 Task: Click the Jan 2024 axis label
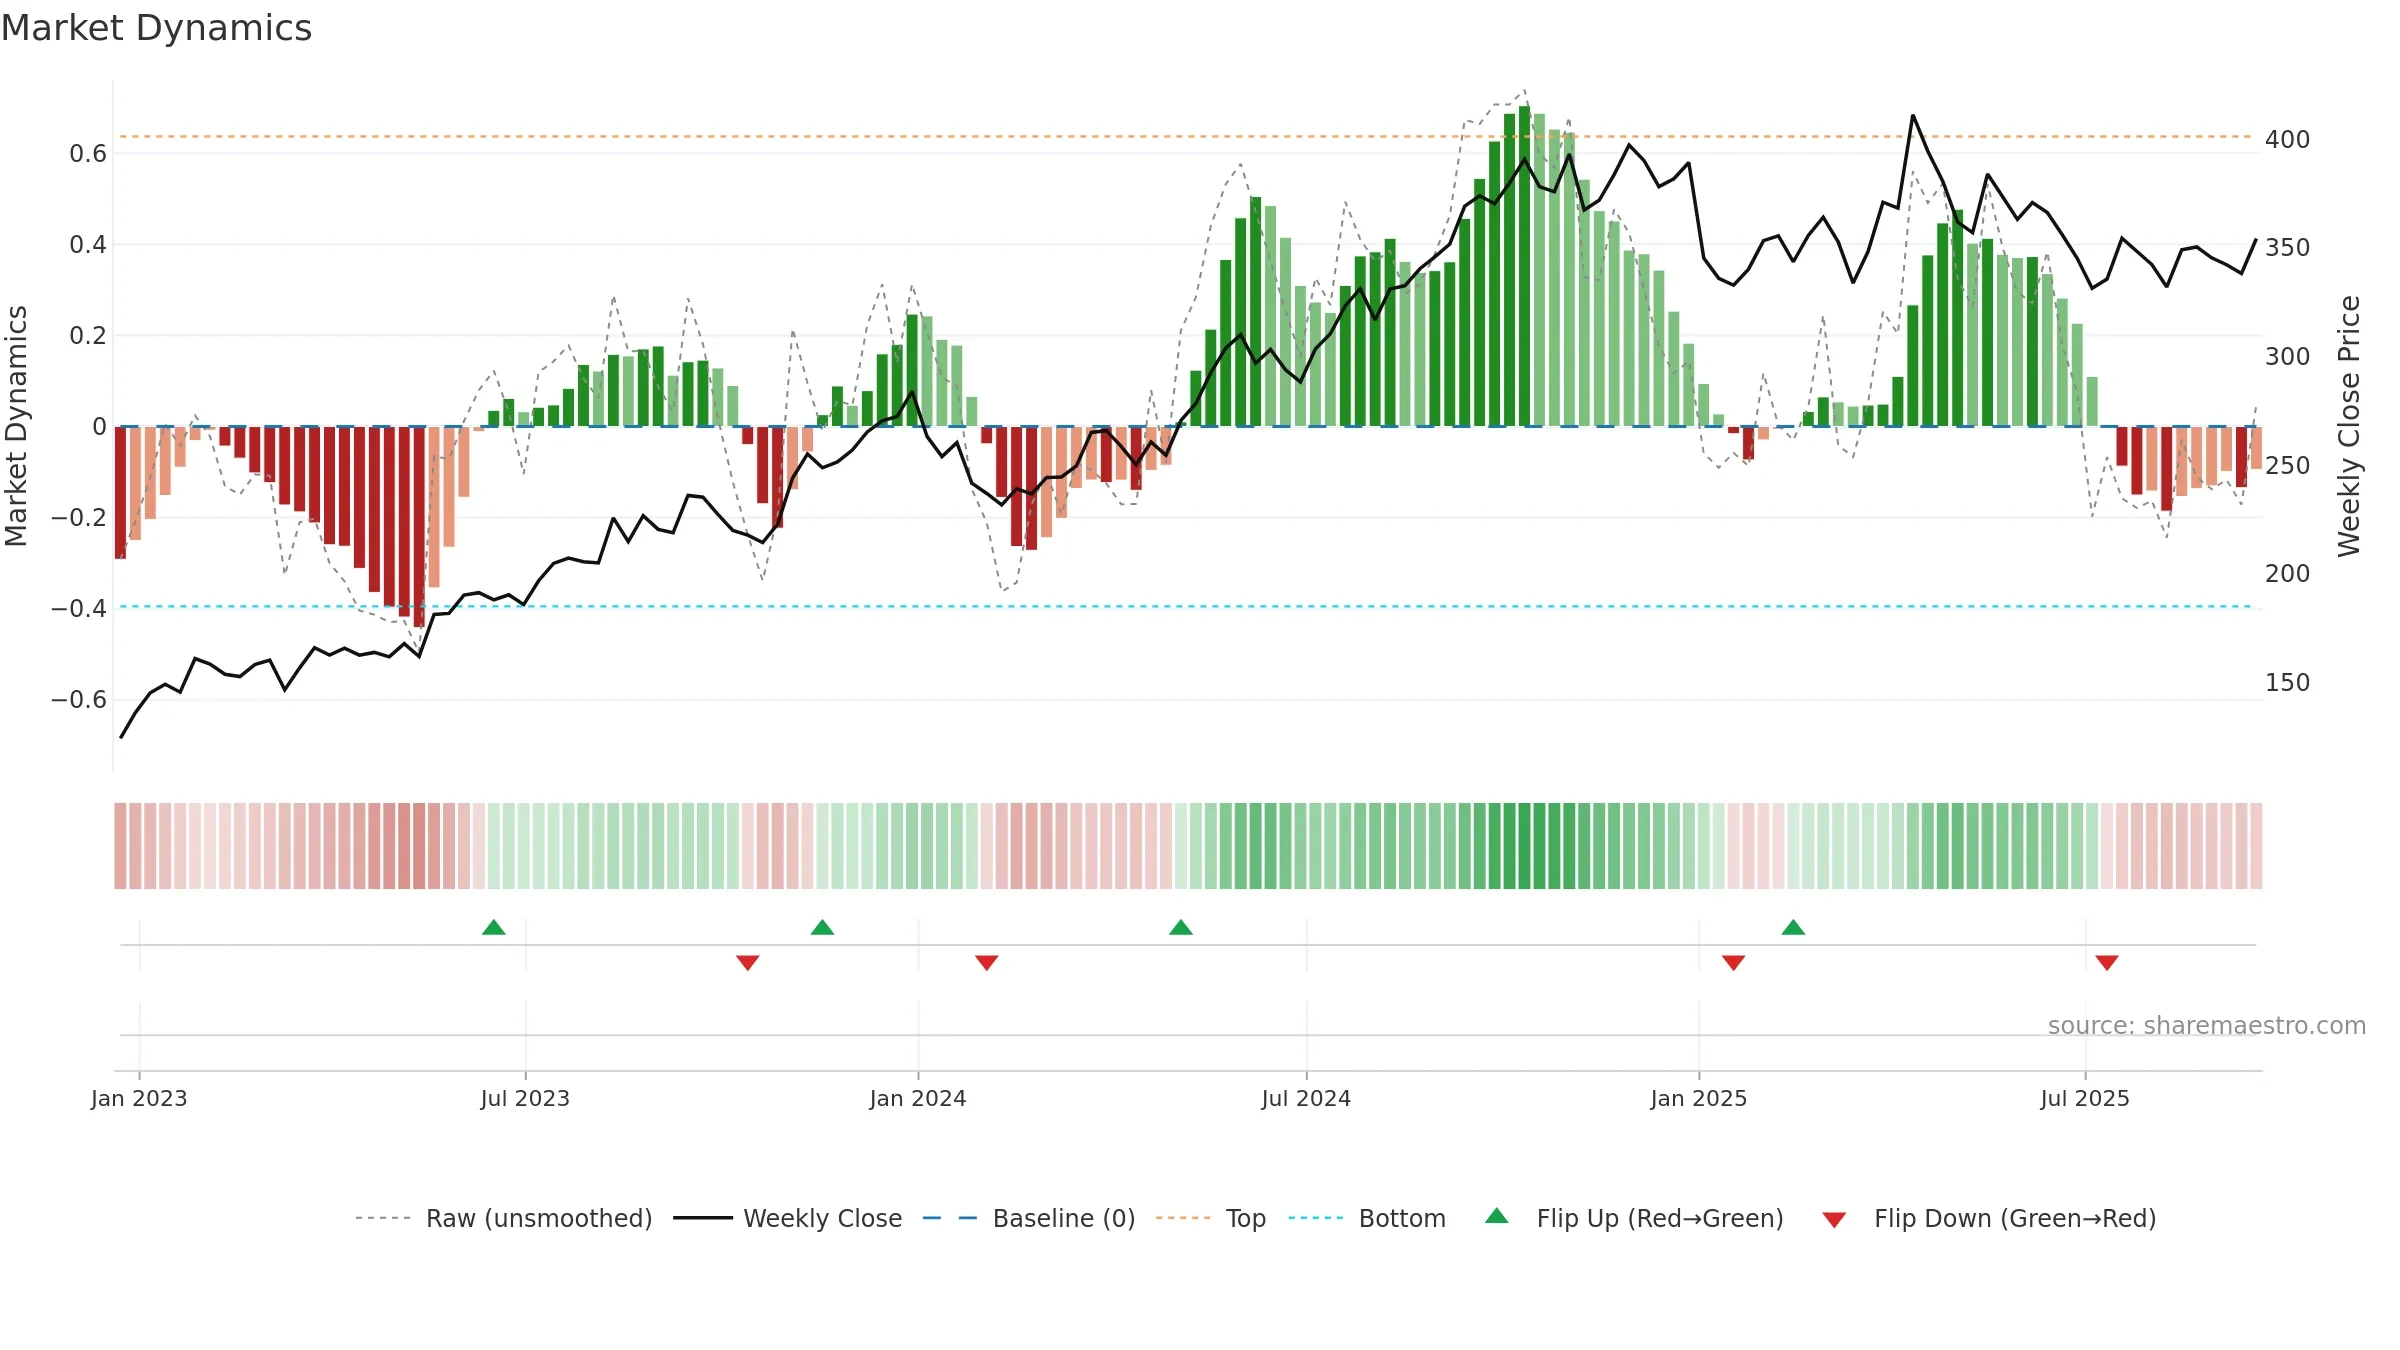(918, 1098)
